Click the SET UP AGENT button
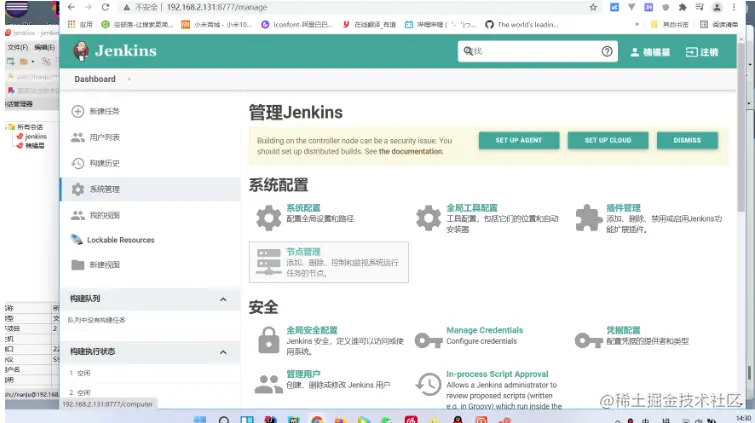Screen dimensions: 755x423 coord(519,140)
